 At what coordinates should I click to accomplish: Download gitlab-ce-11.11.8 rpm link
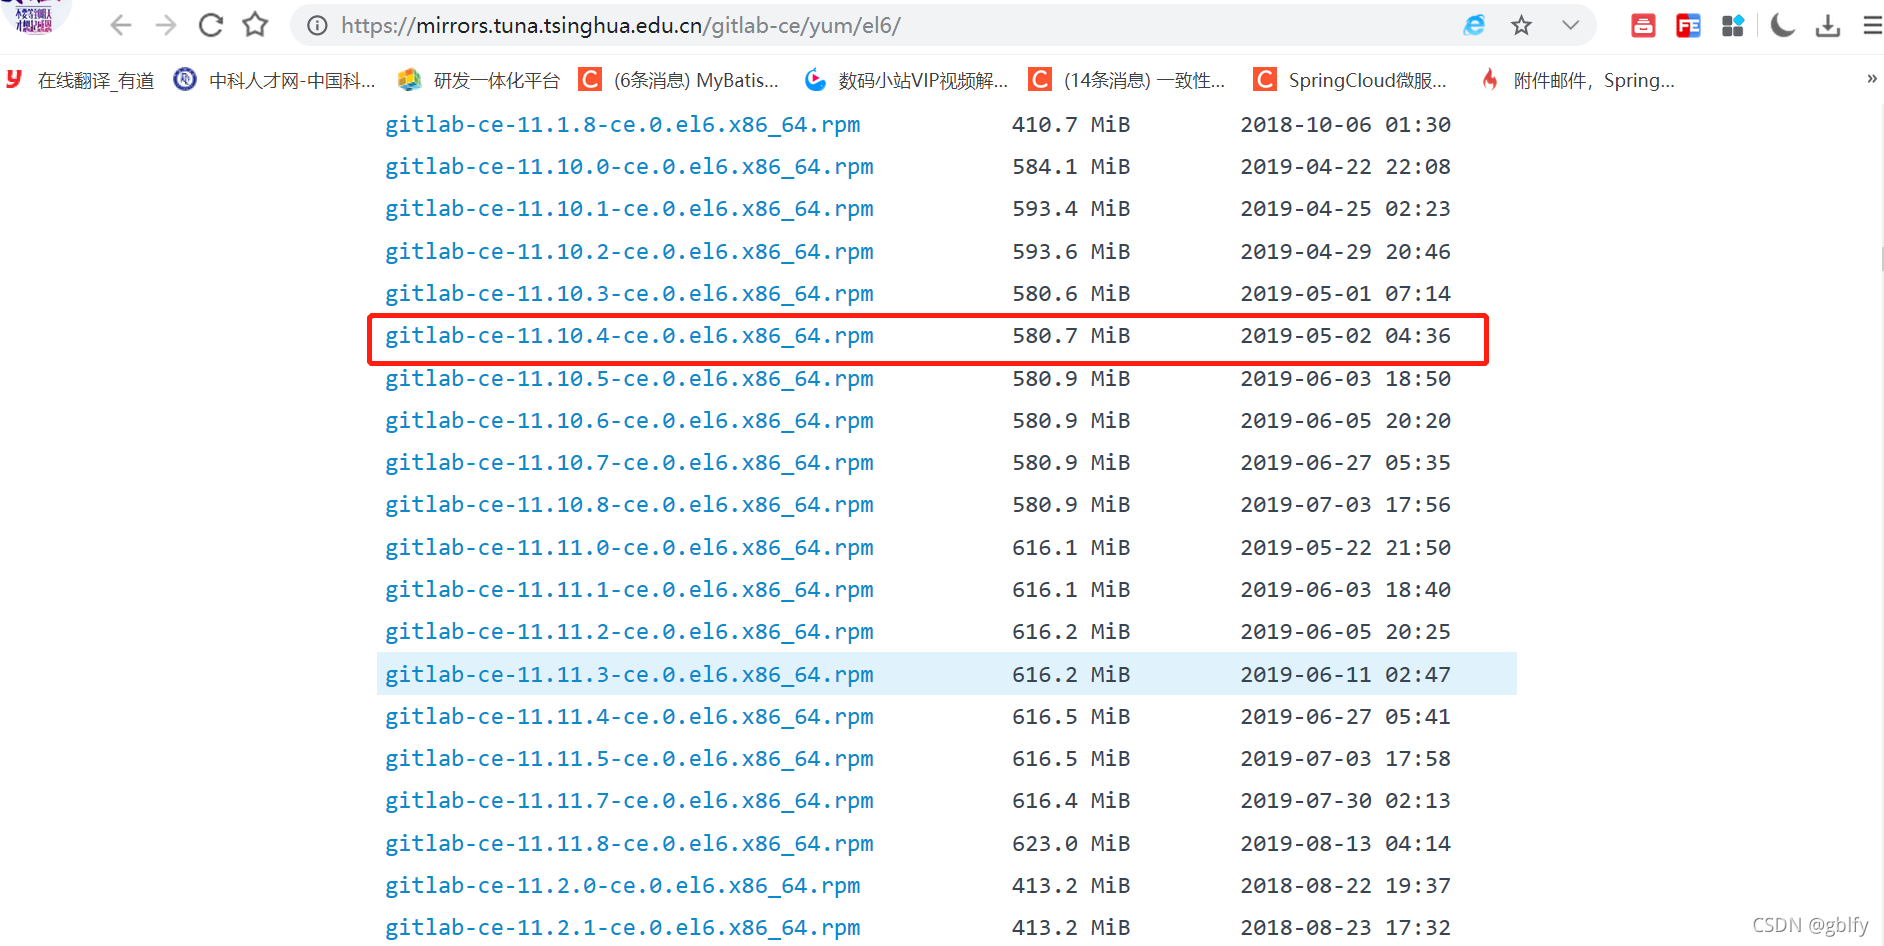629,844
